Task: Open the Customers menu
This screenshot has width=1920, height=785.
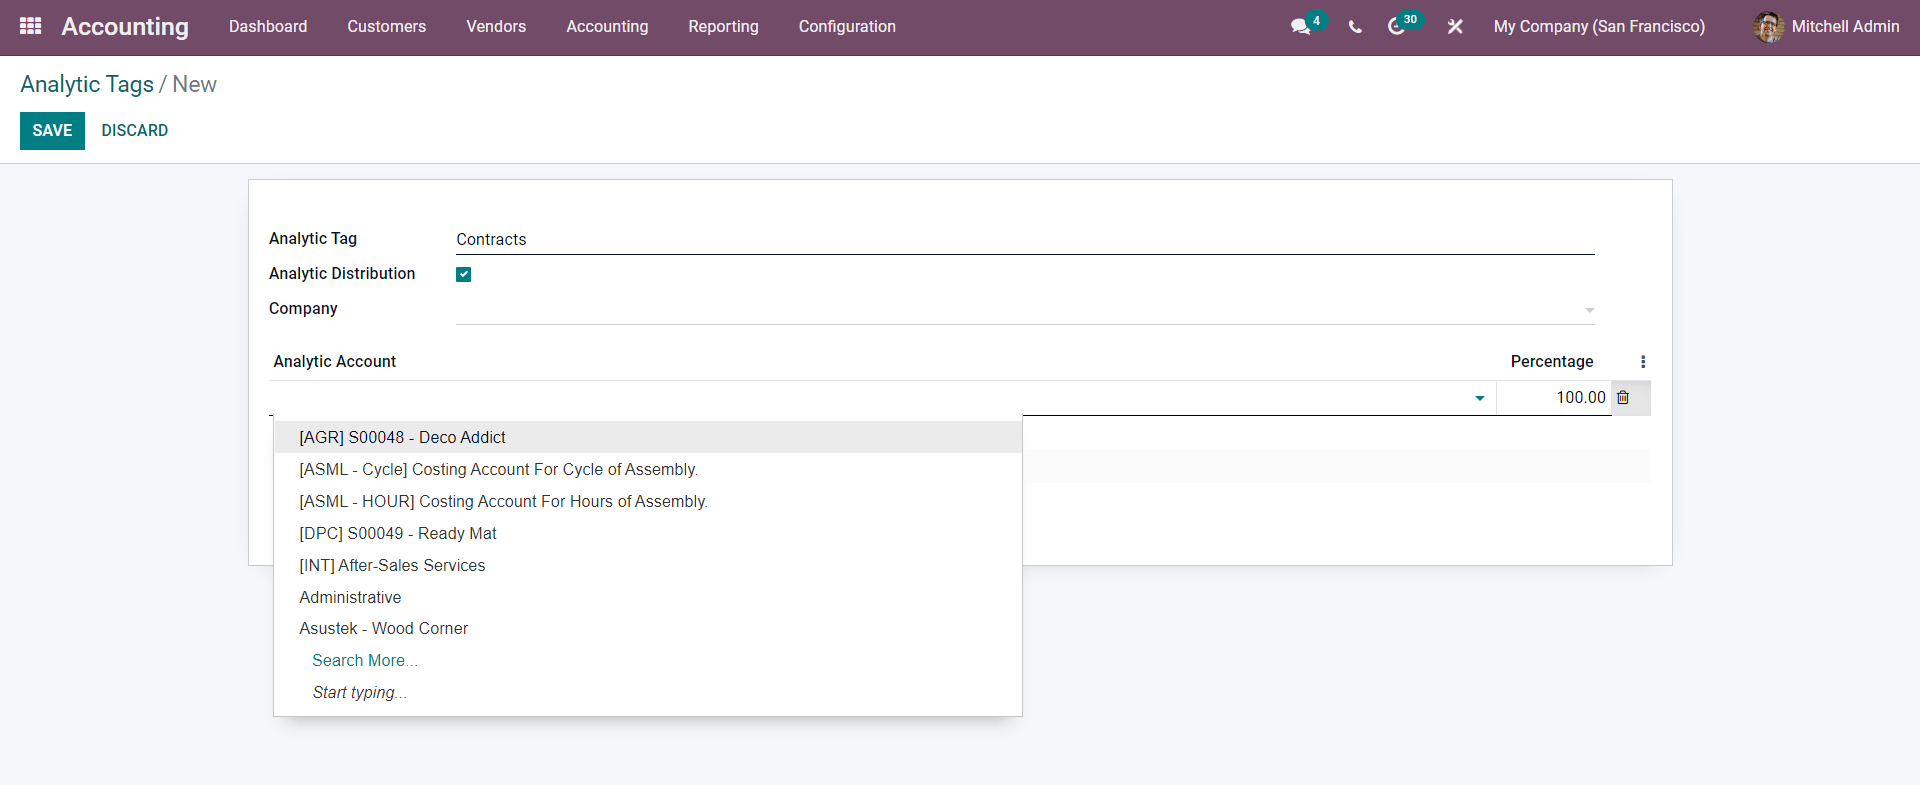Action: point(387,27)
